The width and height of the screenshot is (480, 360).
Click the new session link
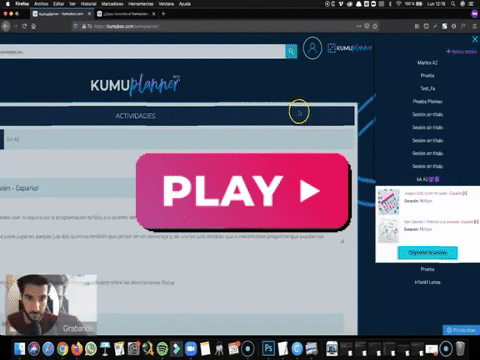point(462,52)
